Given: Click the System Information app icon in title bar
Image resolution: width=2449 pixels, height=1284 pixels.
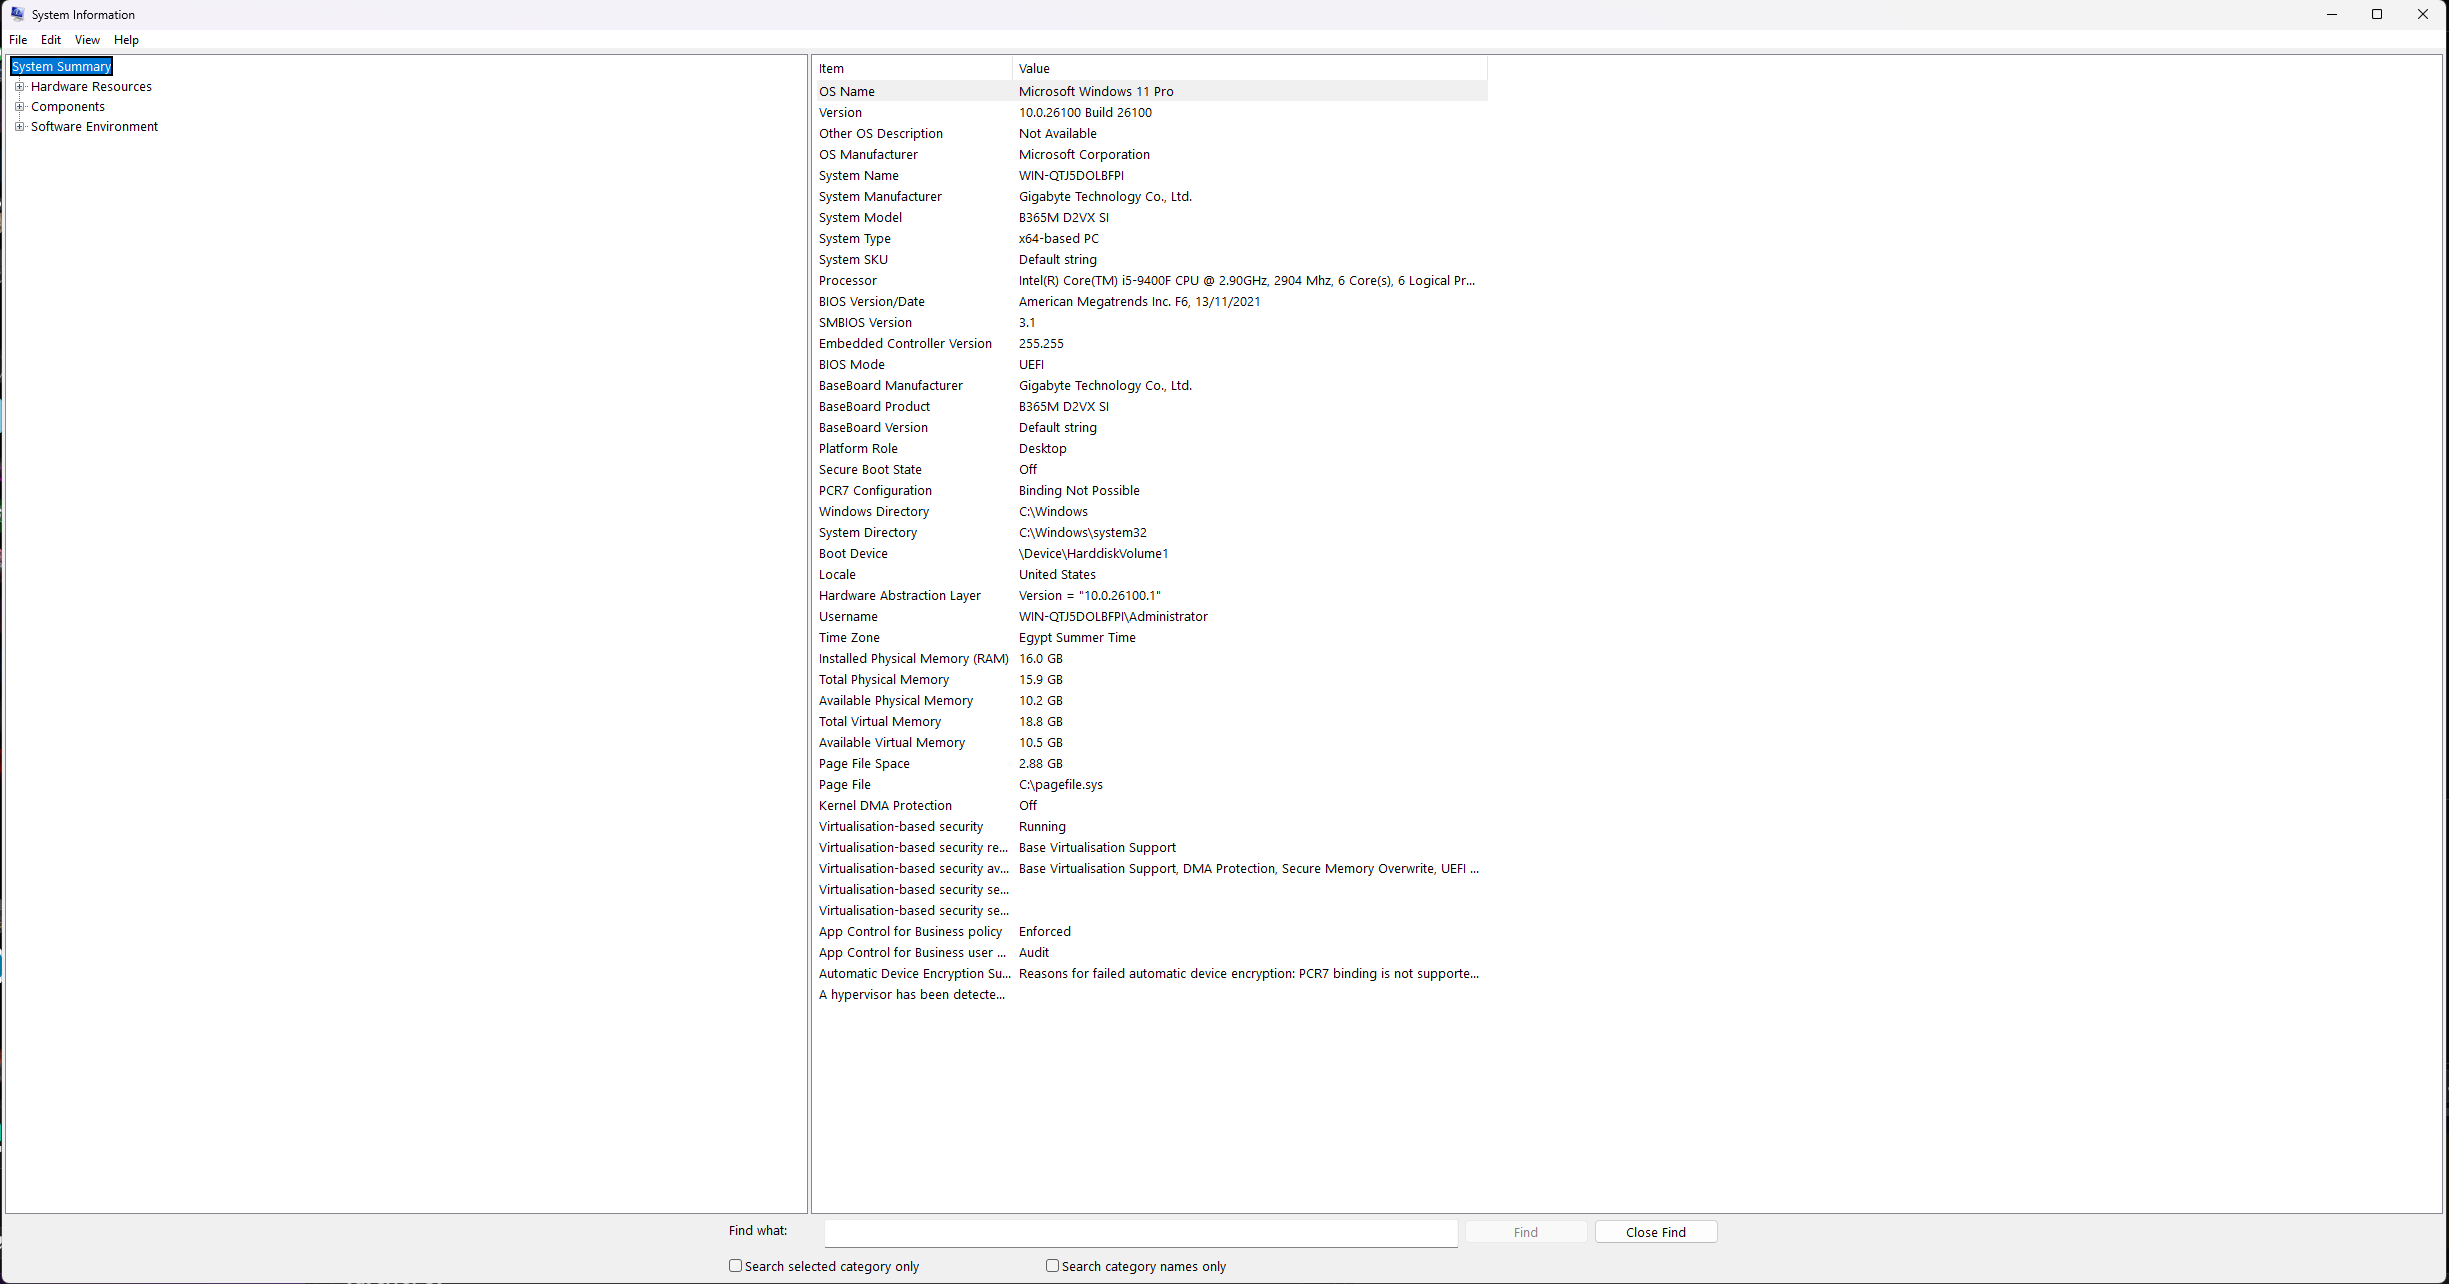Looking at the screenshot, I should (17, 14).
